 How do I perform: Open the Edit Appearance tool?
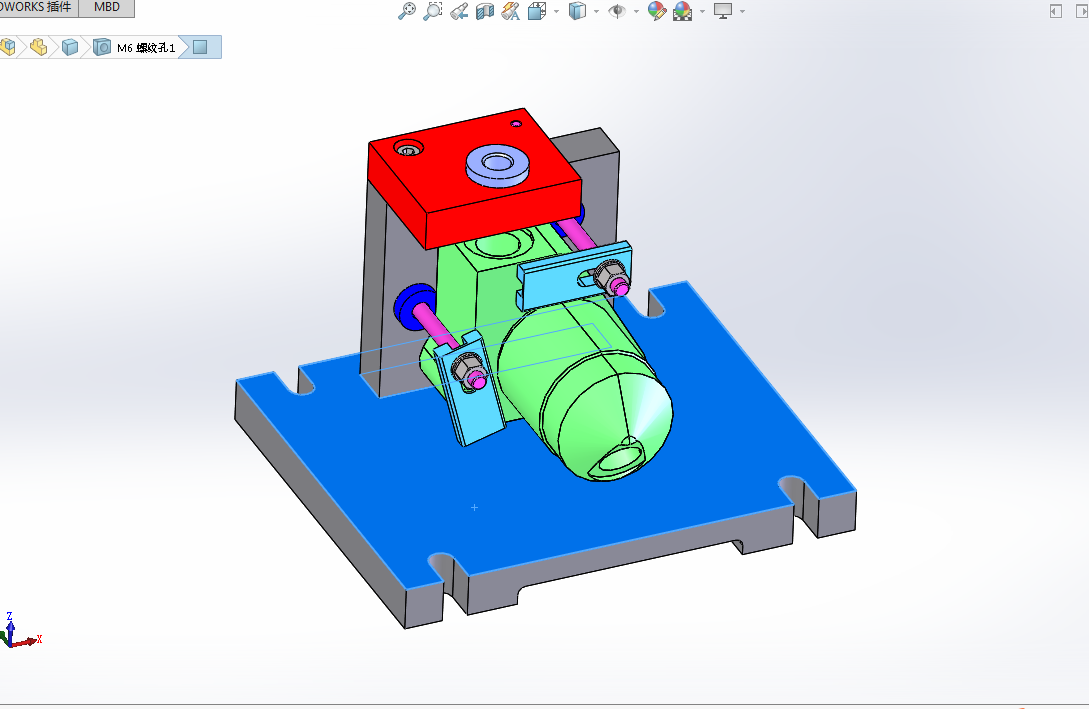click(x=656, y=10)
